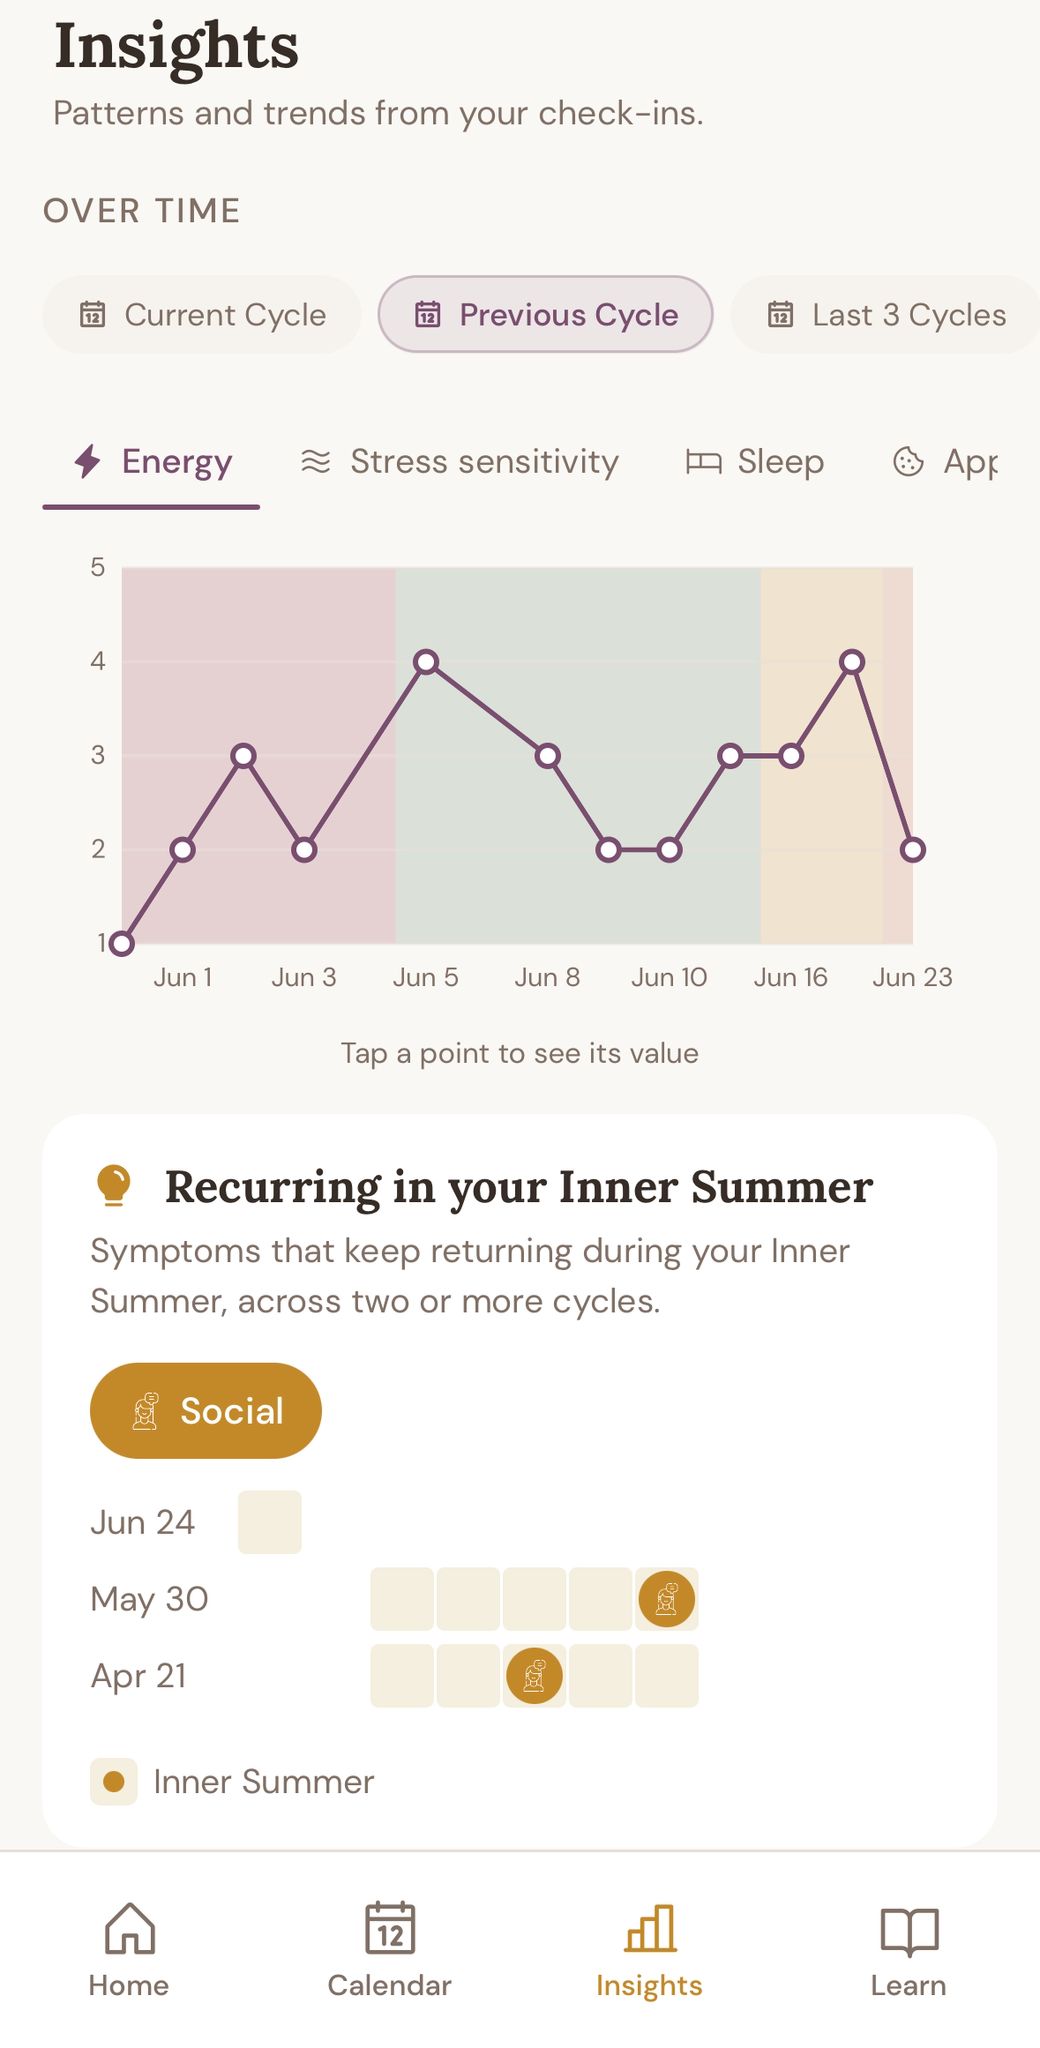Tap the bed icon for Sleep
1040x2048 pixels.
(703, 461)
